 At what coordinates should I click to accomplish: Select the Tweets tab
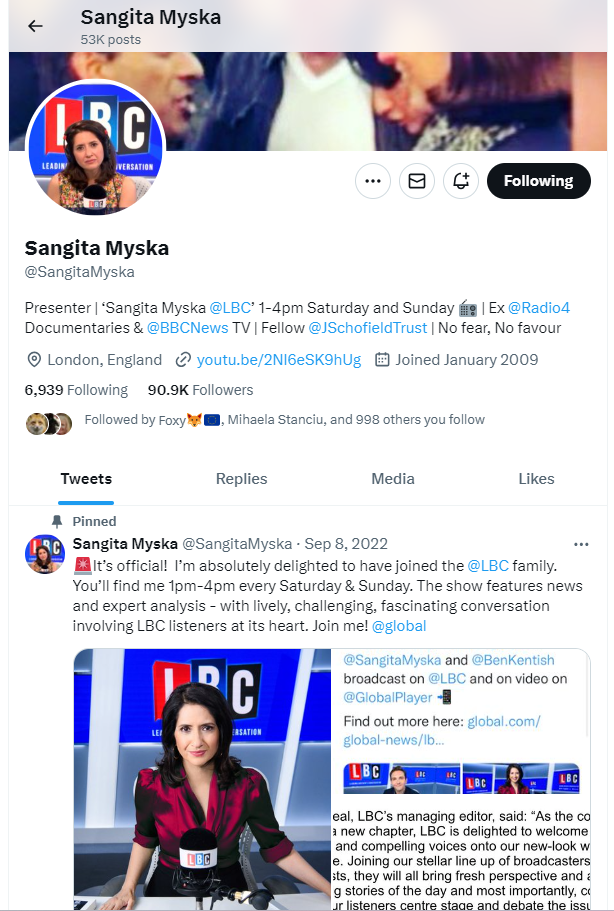tap(86, 479)
